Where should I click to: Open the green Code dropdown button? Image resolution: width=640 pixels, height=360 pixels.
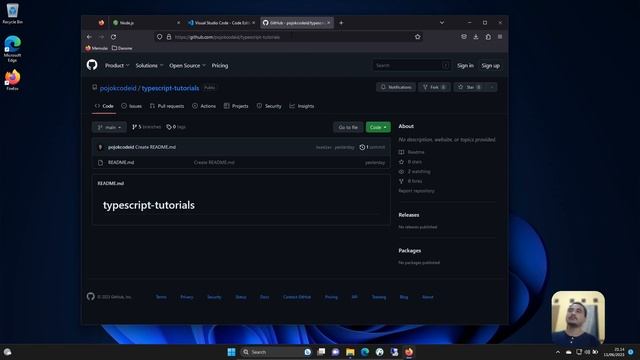tap(378, 127)
